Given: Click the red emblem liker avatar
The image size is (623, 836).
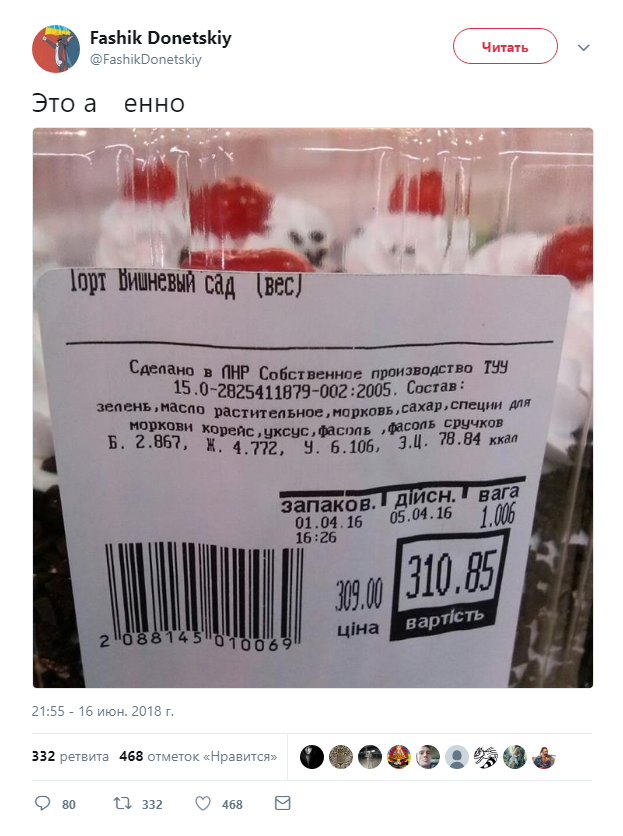Looking at the screenshot, I should pos(398,757).
